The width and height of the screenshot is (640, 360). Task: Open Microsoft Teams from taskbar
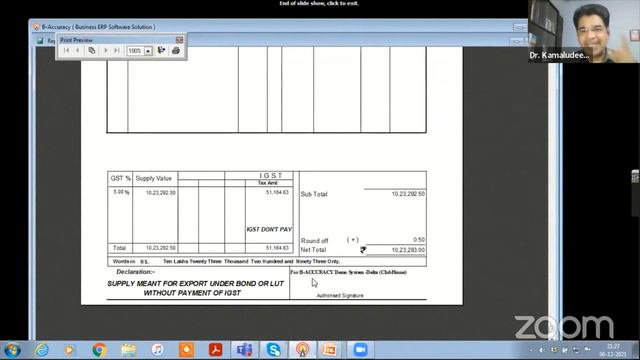tap(244, 350)
